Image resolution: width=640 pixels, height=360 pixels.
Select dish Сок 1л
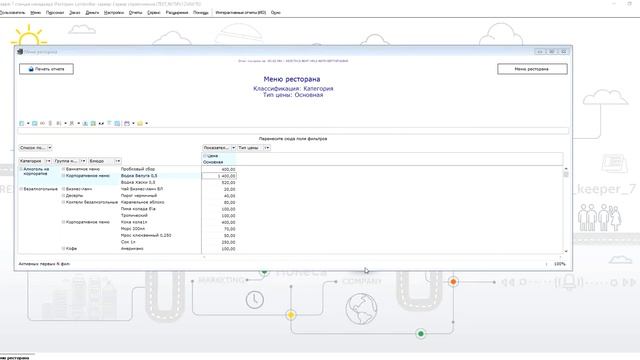click(128, 242)
